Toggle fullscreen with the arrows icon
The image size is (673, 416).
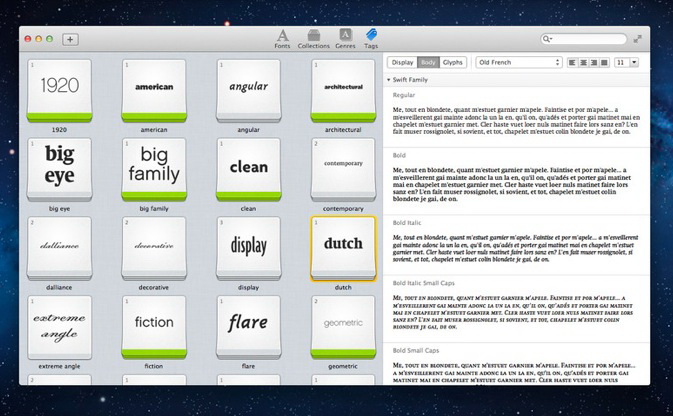tap(638, 39)
